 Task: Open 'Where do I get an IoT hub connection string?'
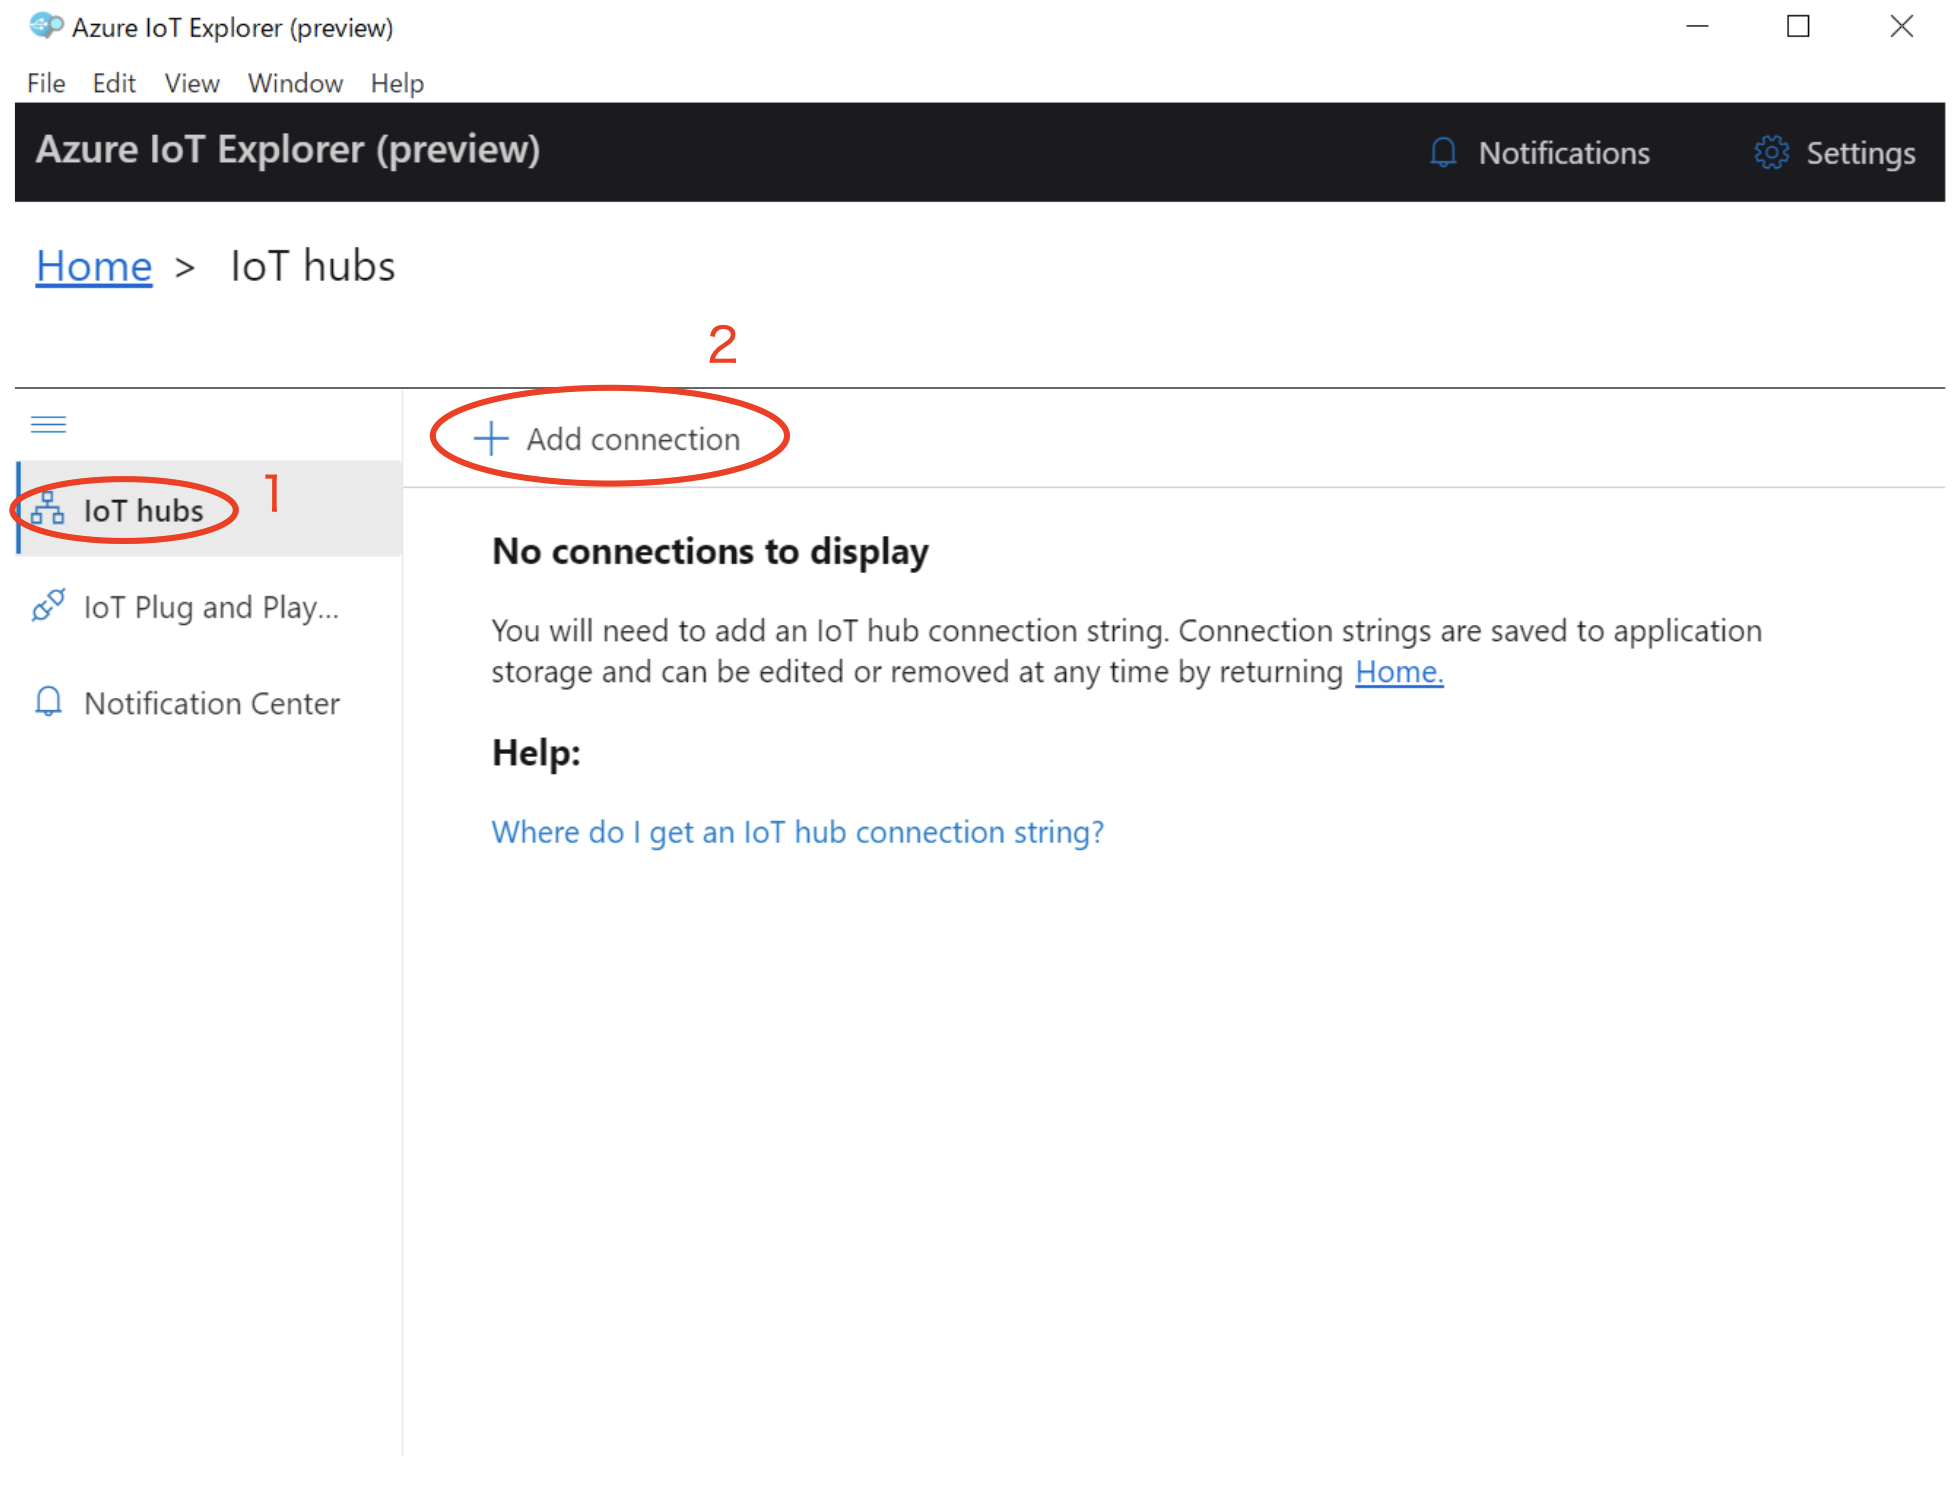click(797, 832)
